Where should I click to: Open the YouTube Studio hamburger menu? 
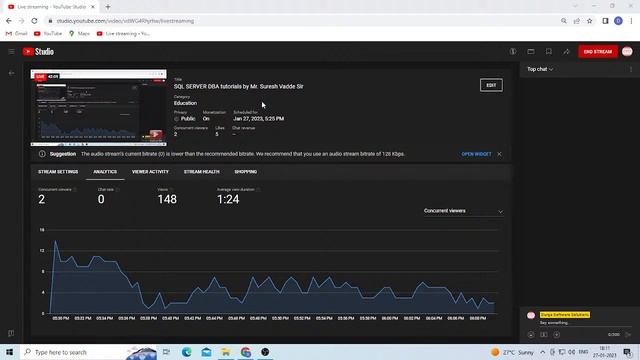(11, 51)
